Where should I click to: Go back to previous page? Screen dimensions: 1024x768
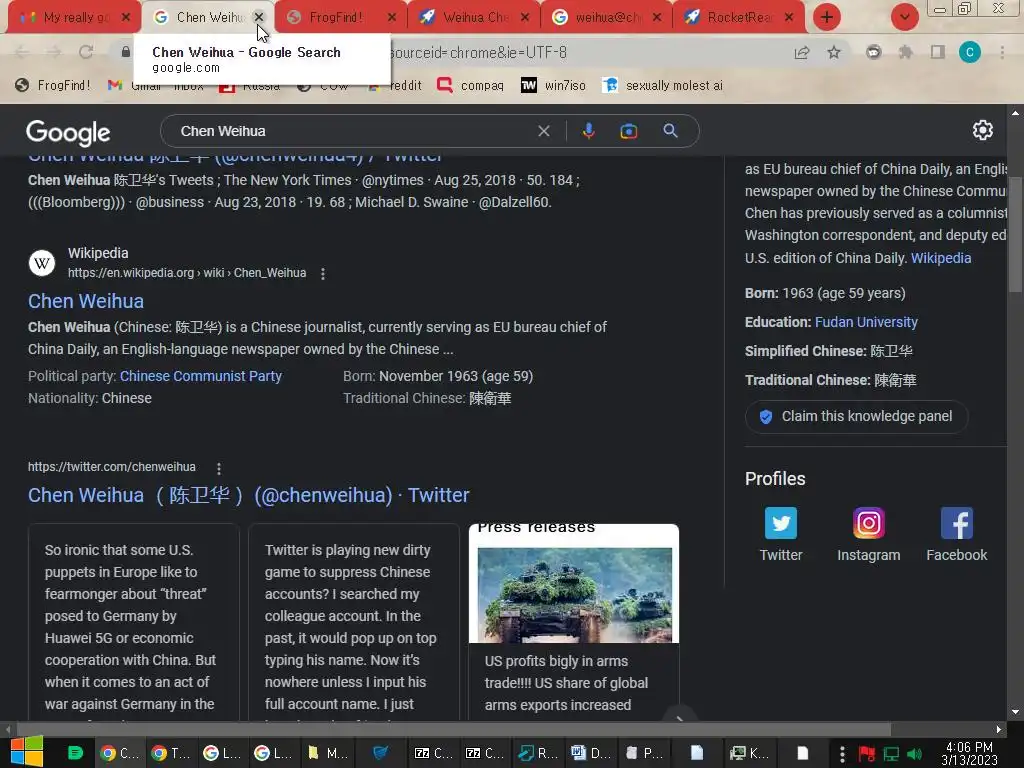click(22, 52)
